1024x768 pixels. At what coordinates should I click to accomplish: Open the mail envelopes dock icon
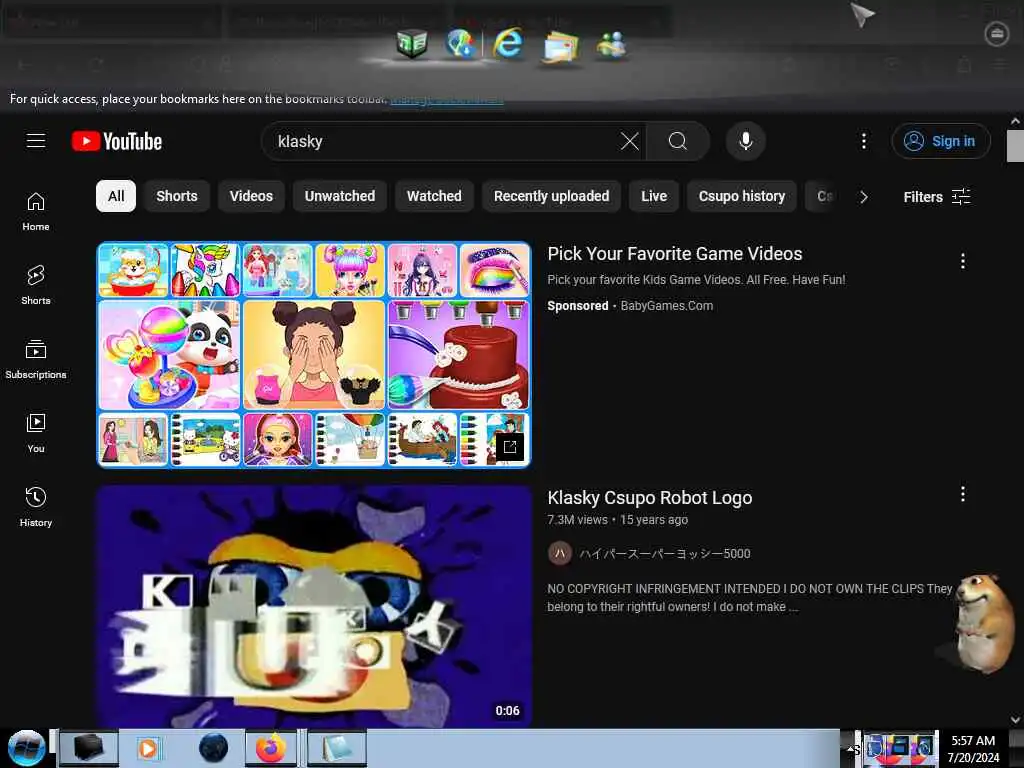click(x=560, y=47)
